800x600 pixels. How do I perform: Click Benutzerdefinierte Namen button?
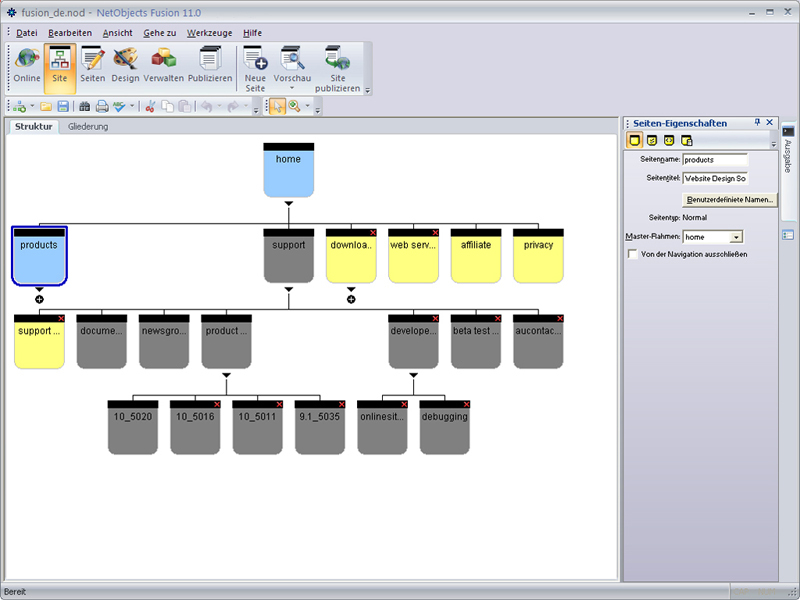coord(730,199)
